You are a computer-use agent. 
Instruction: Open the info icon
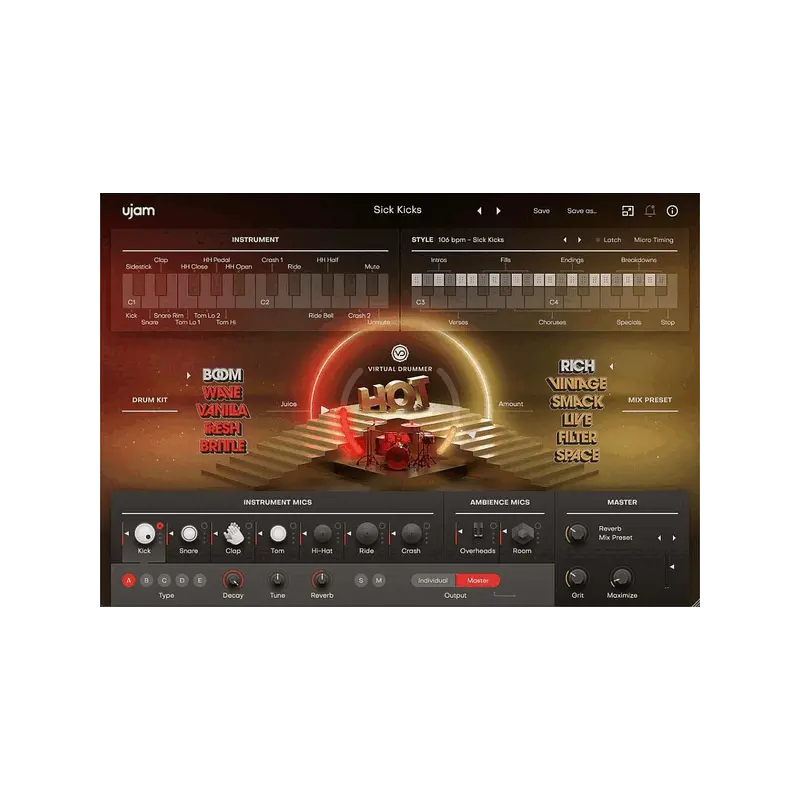pyautogui.click(x=672, y=211)
